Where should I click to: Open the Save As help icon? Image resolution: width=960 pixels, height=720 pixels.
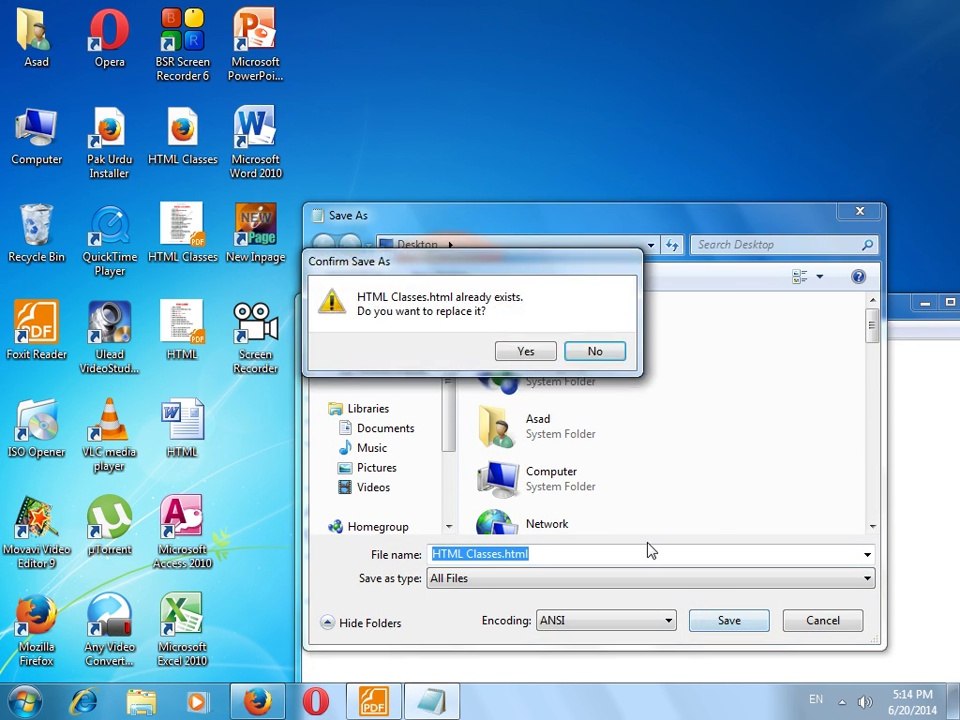(x=858, y=277)
